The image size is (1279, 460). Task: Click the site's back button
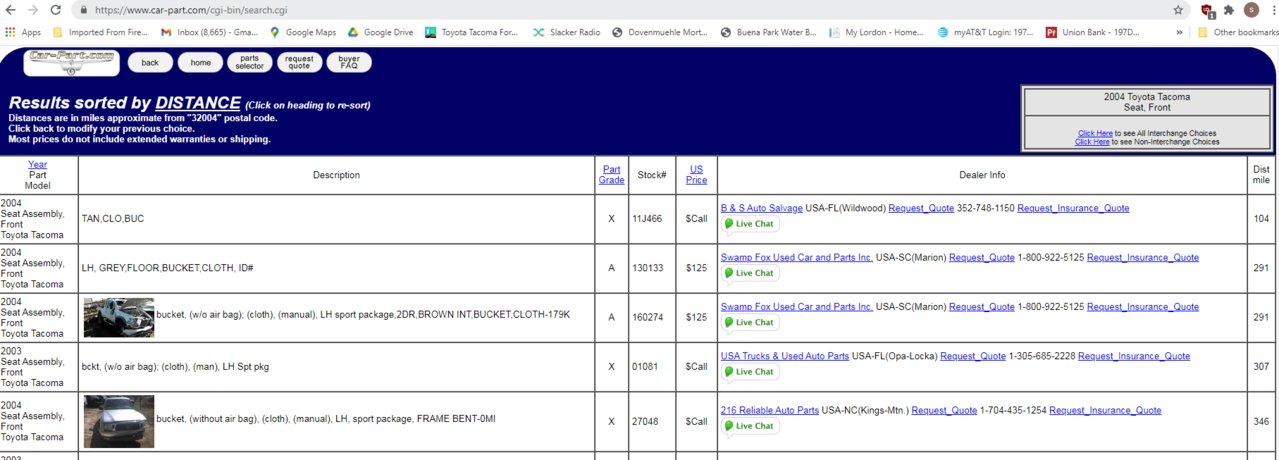[x=150, y=62]
